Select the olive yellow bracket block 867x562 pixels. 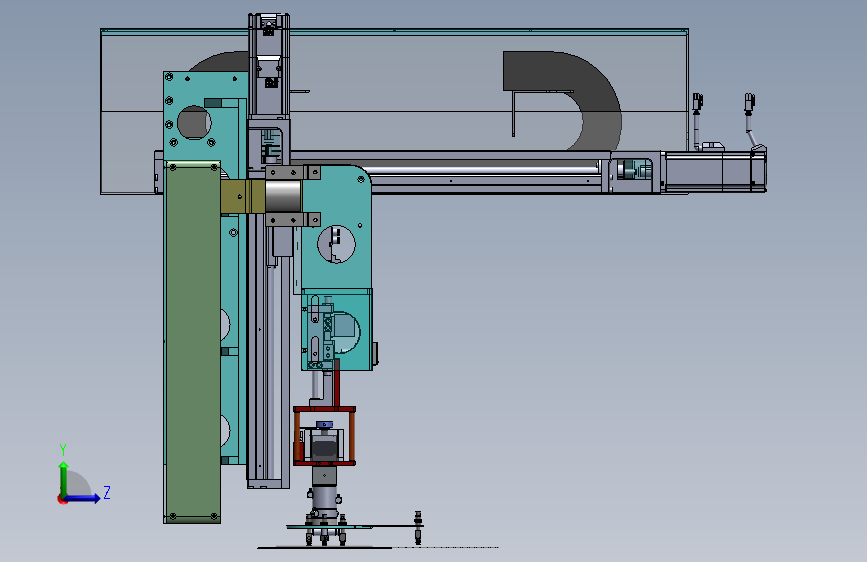(x=243, y=196)
